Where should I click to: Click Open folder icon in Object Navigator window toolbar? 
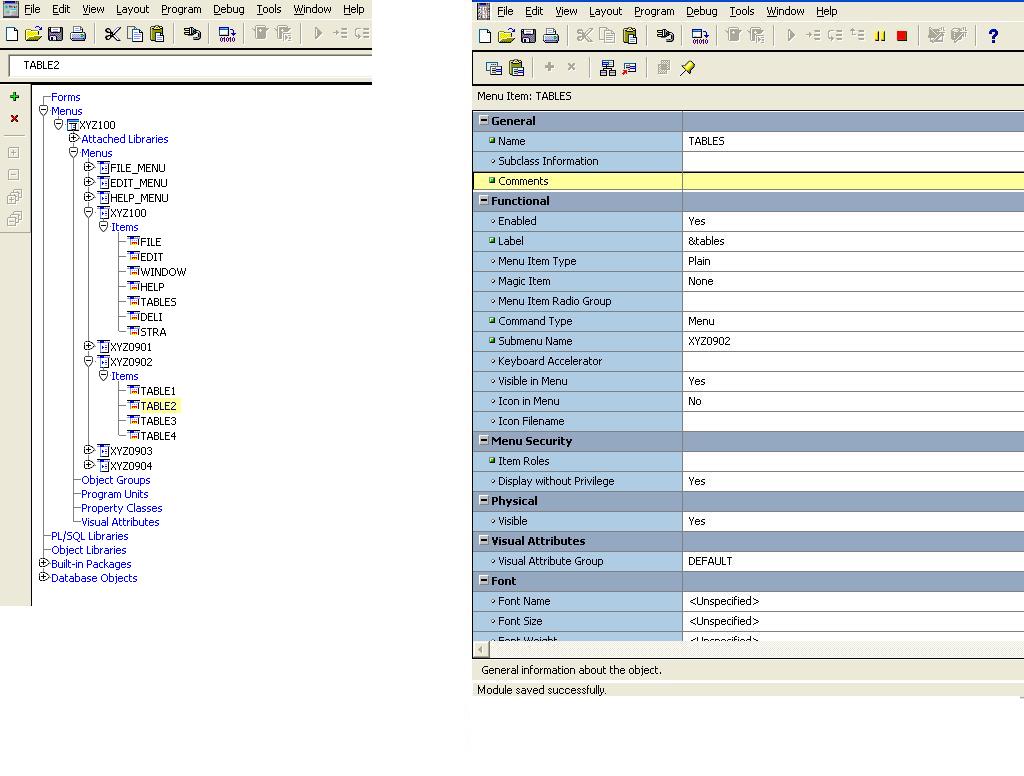click(33, 33)
